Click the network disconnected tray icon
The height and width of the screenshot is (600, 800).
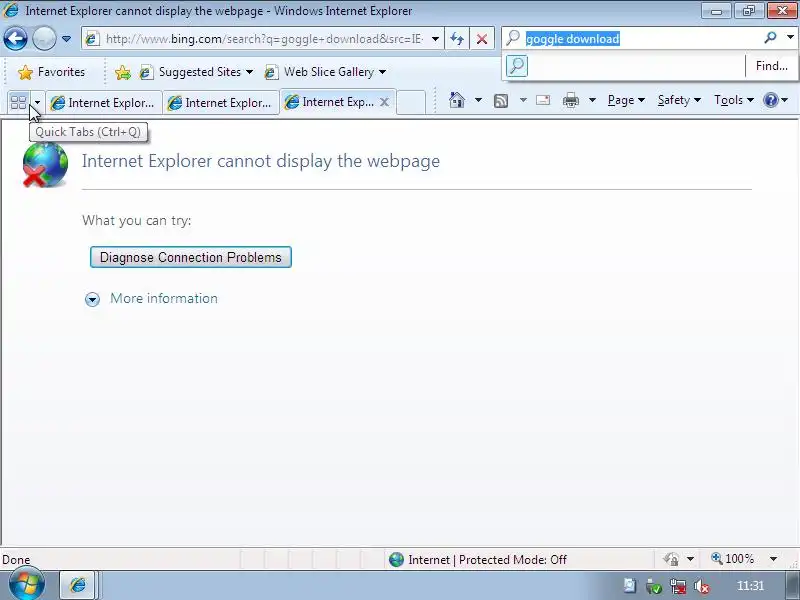coord(678,587)
